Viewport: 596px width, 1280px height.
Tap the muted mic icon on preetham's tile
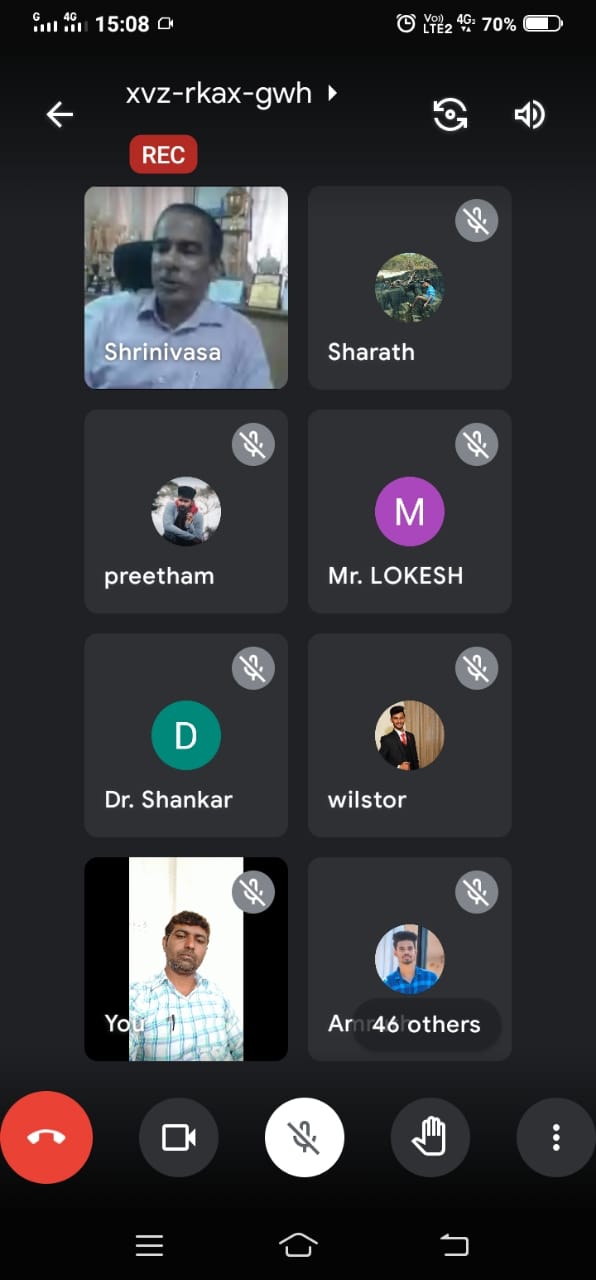(253, 445)
